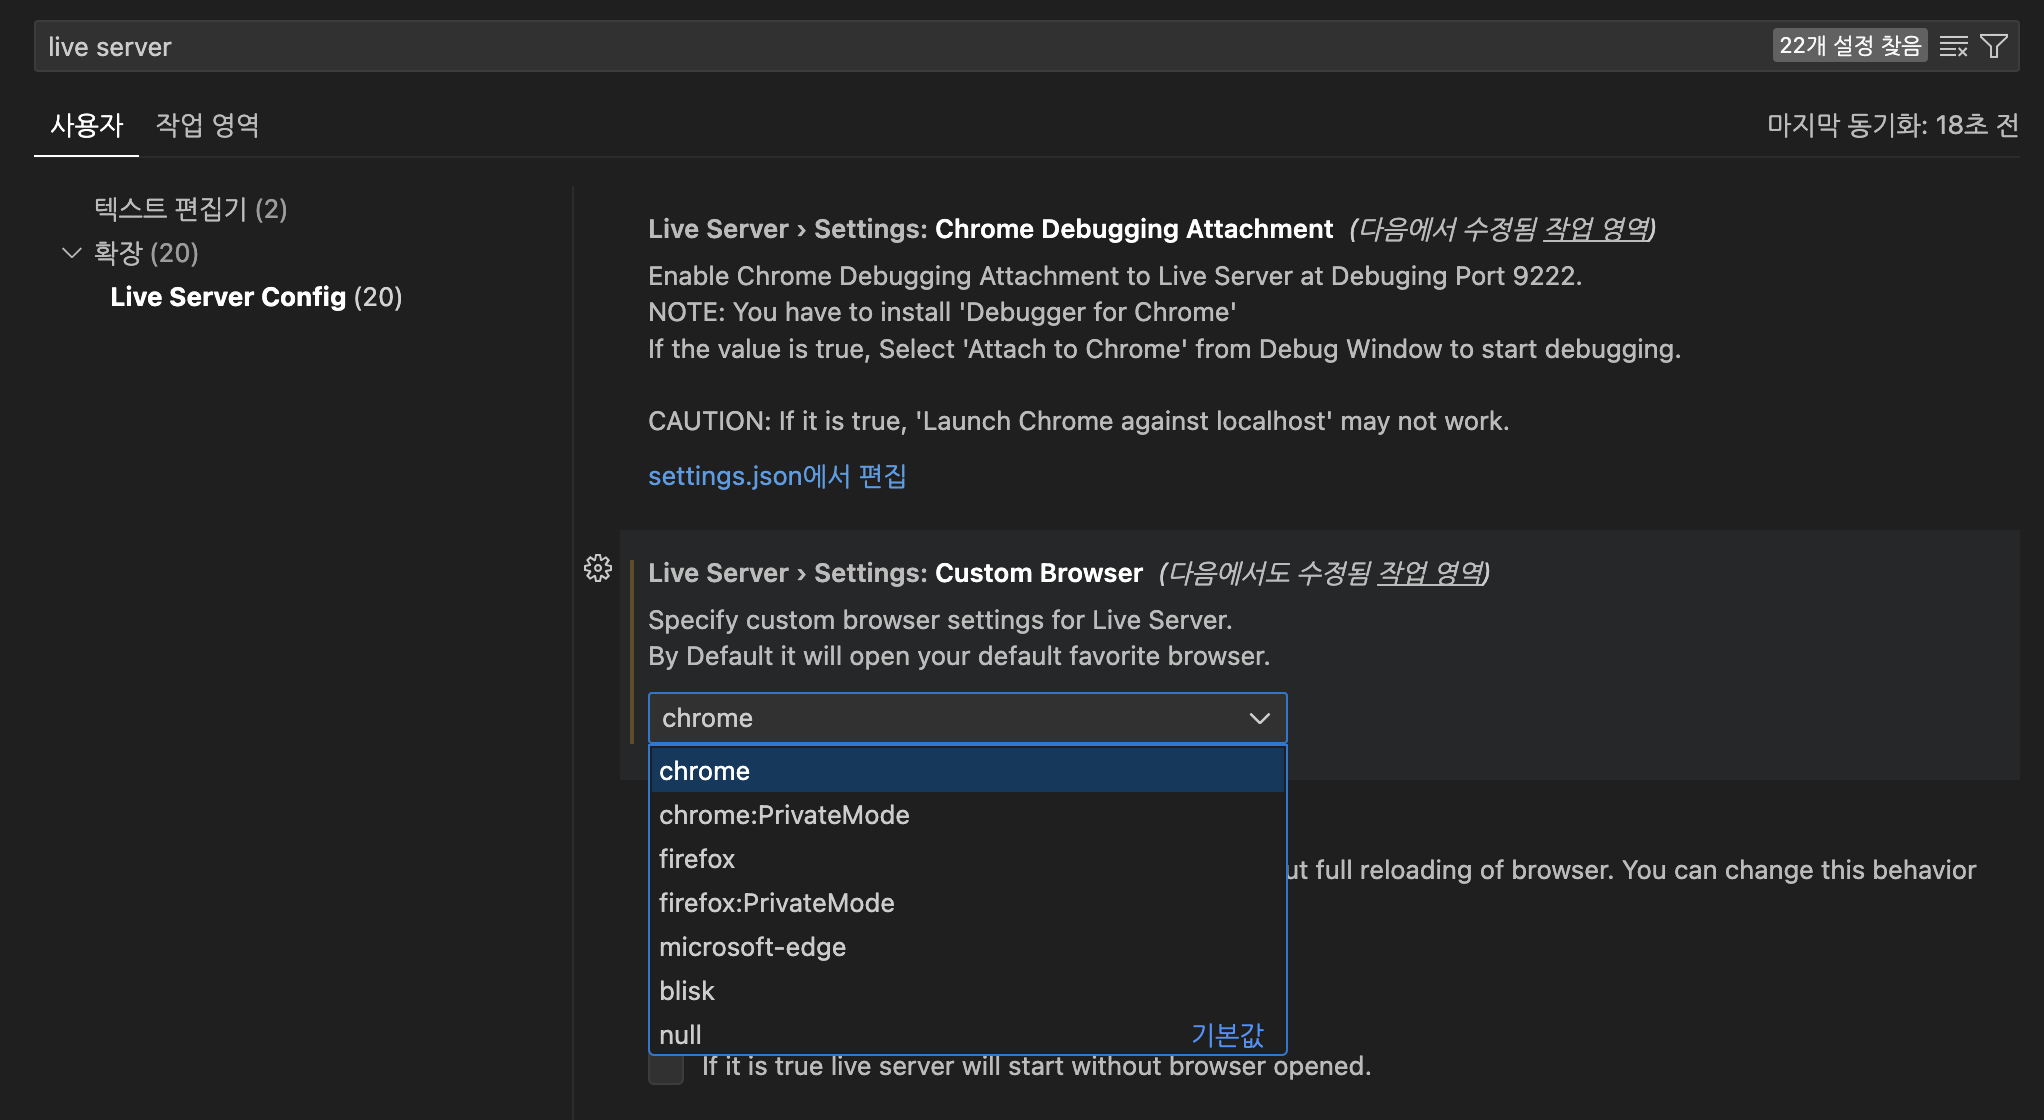Select Live Server Config tree item
Screen dimensions: 2044x1120
[256, 297]
